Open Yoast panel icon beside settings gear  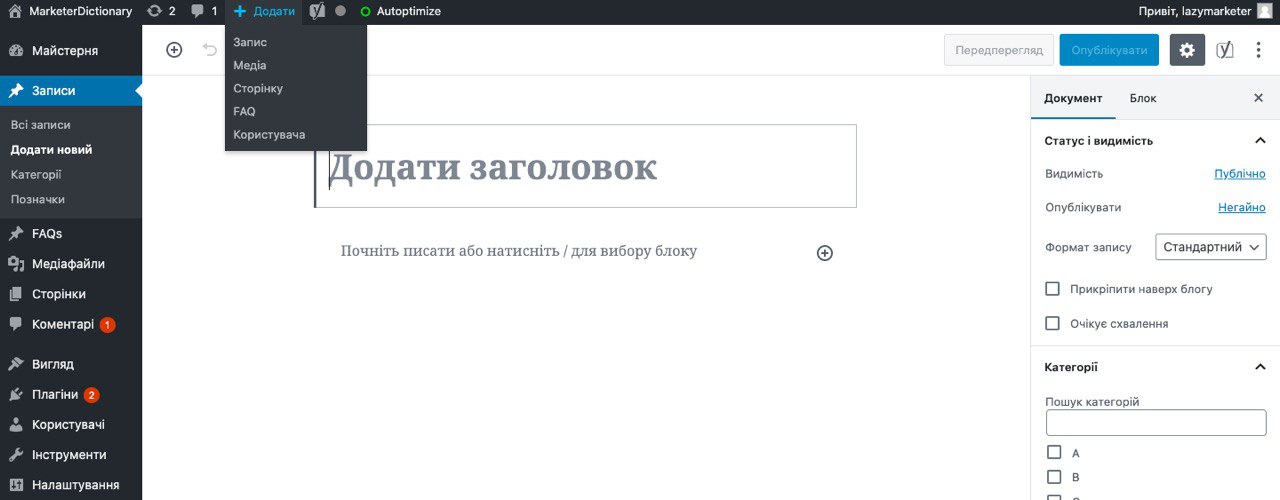point(1225,50)
